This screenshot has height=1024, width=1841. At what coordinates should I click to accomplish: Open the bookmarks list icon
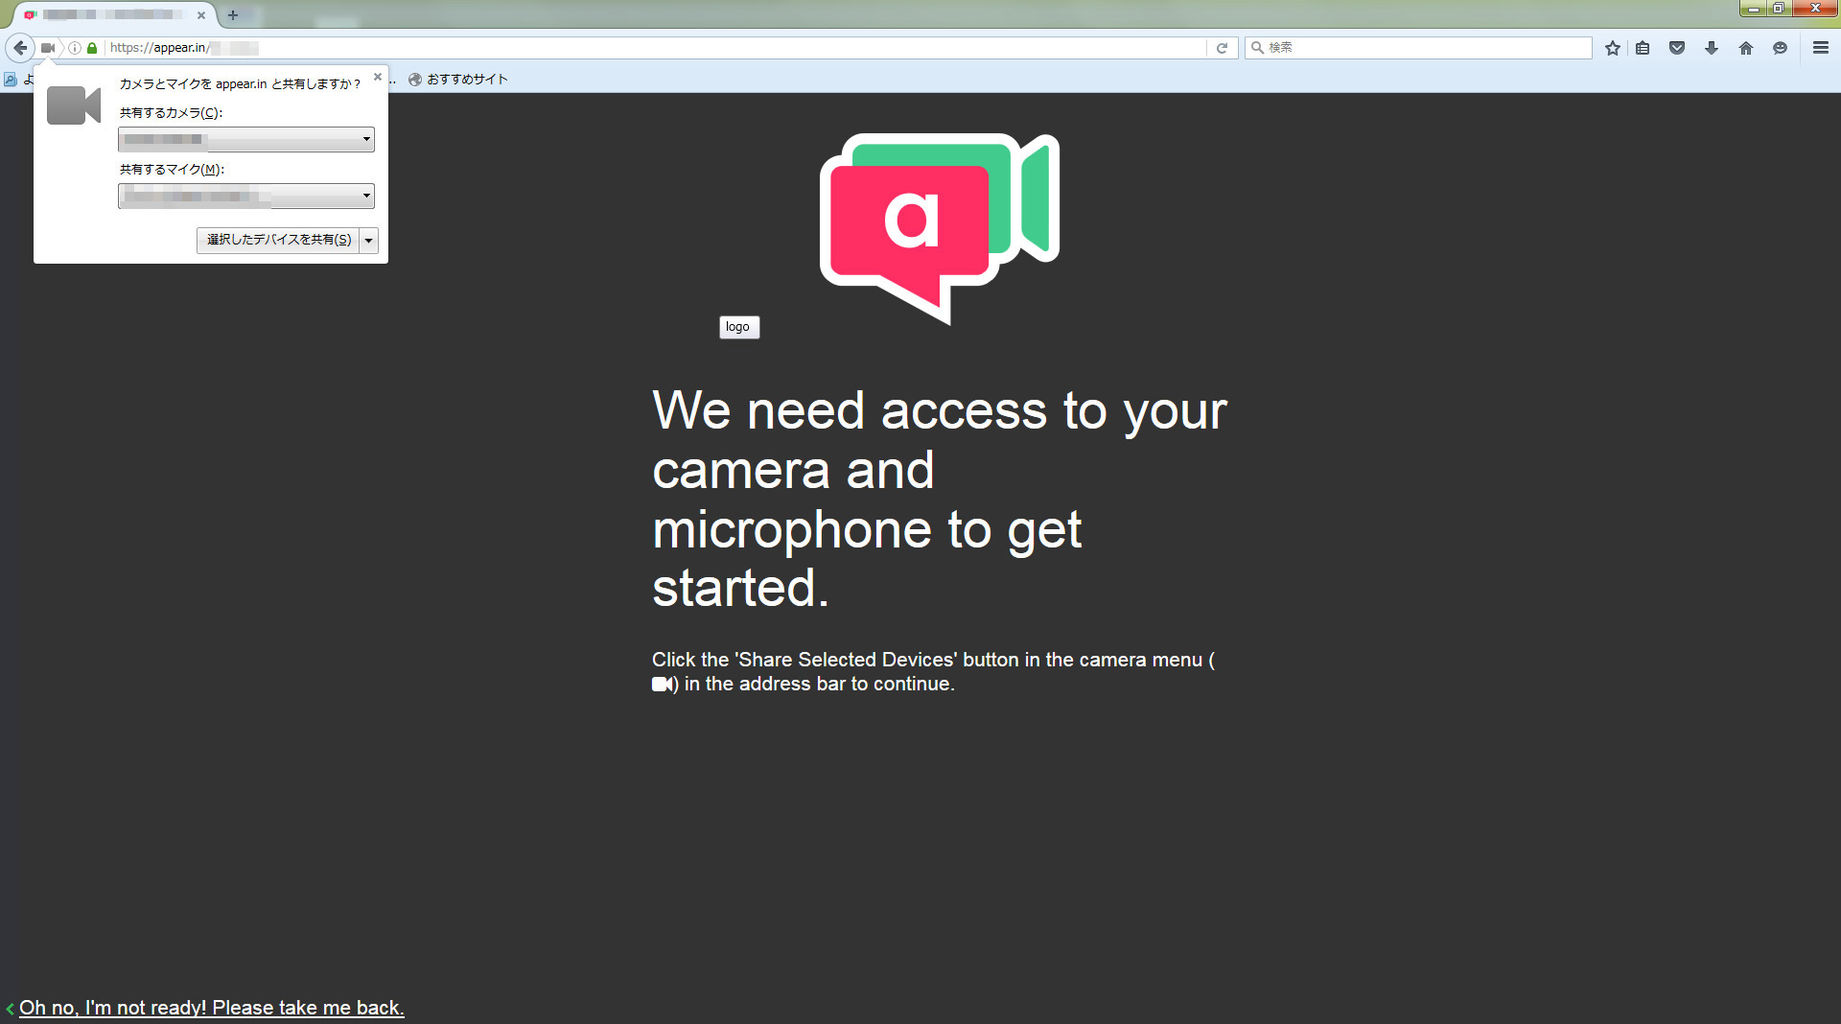[x=1643, y=48]
